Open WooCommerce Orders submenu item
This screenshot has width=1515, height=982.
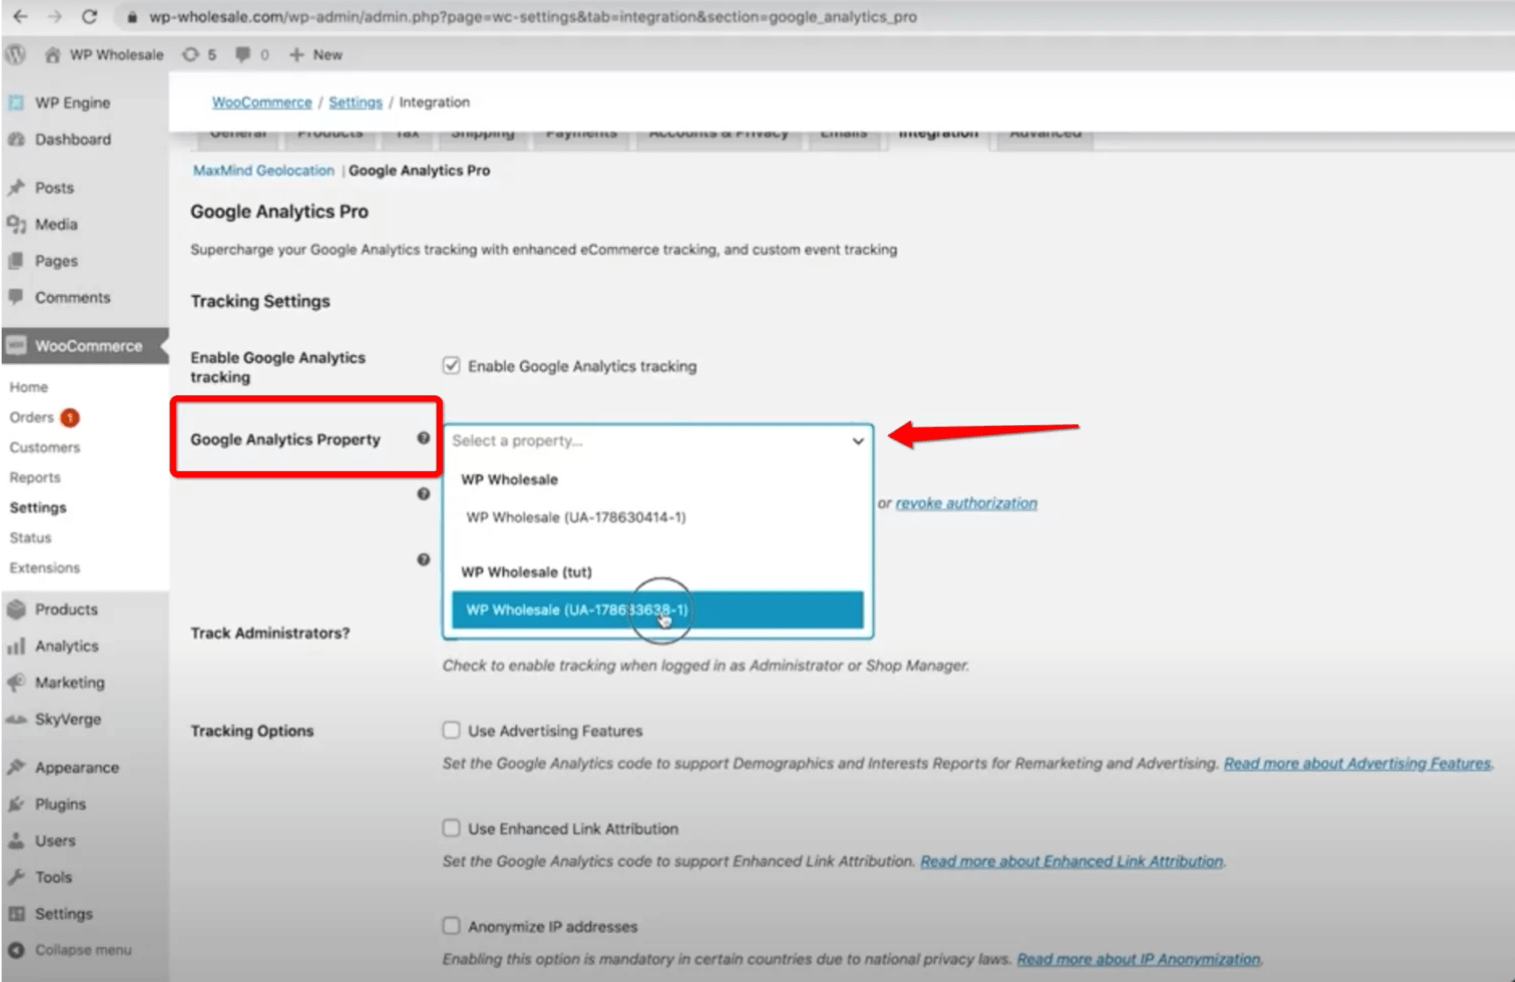[32, 417]
